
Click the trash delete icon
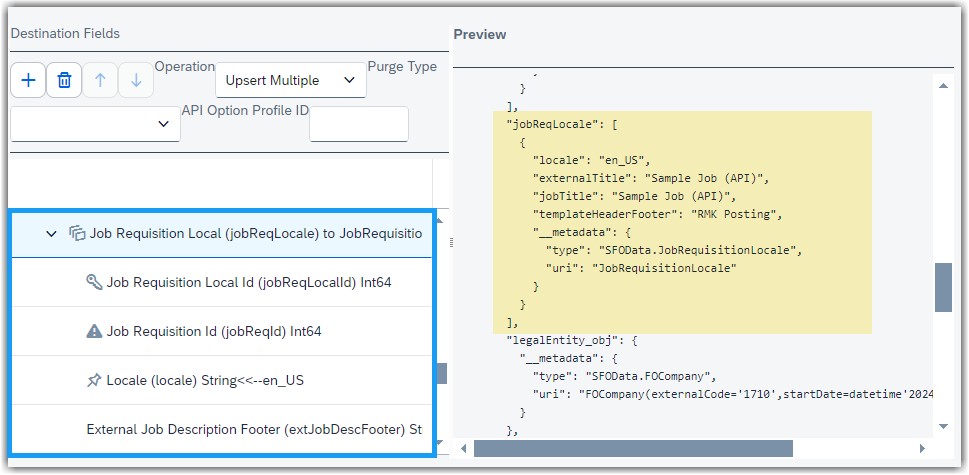[x=64, y=80]
